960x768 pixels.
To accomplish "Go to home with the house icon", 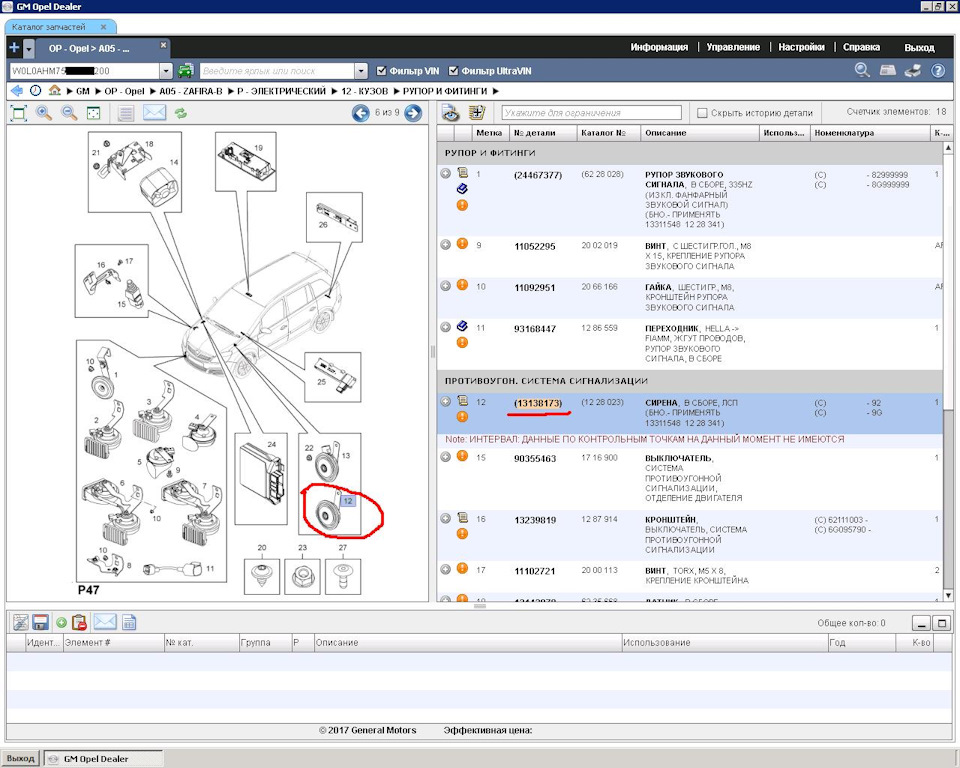I will coord(55,91).
